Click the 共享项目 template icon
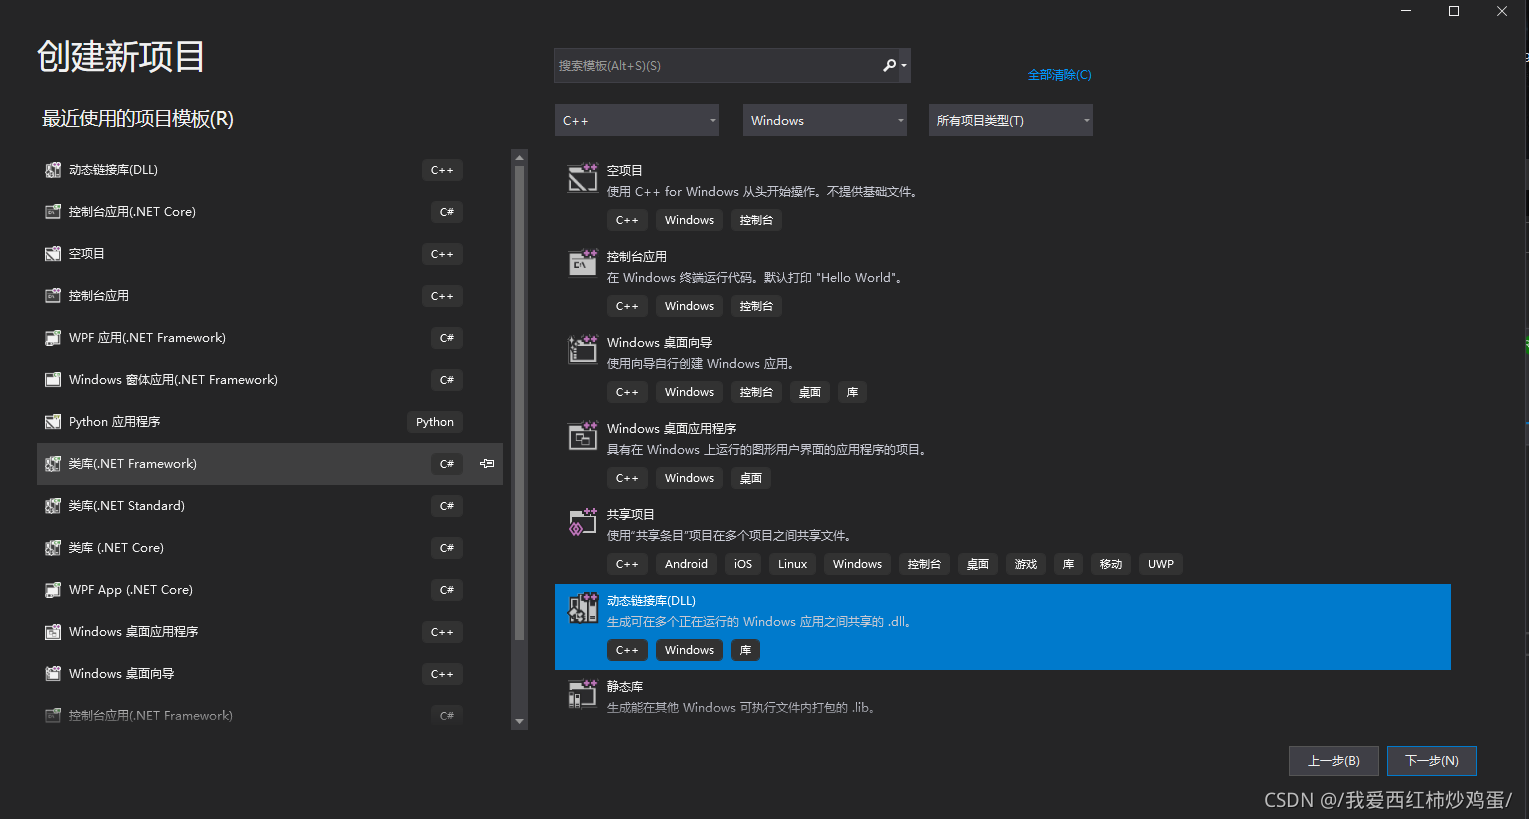The height and width of the screenshot is (819, 1529). [x=583, y=521]
